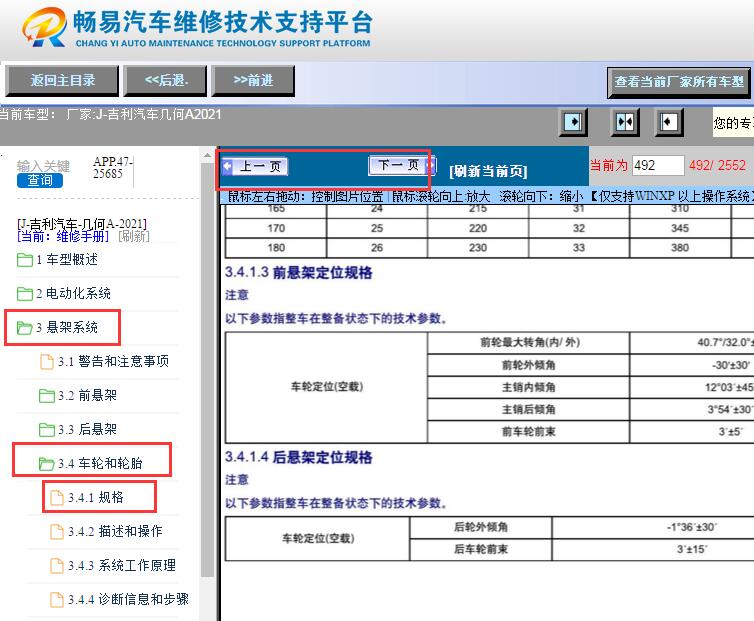Collapse folder icon for 3.4 车轮和轮胎

[x=47, y=463]
